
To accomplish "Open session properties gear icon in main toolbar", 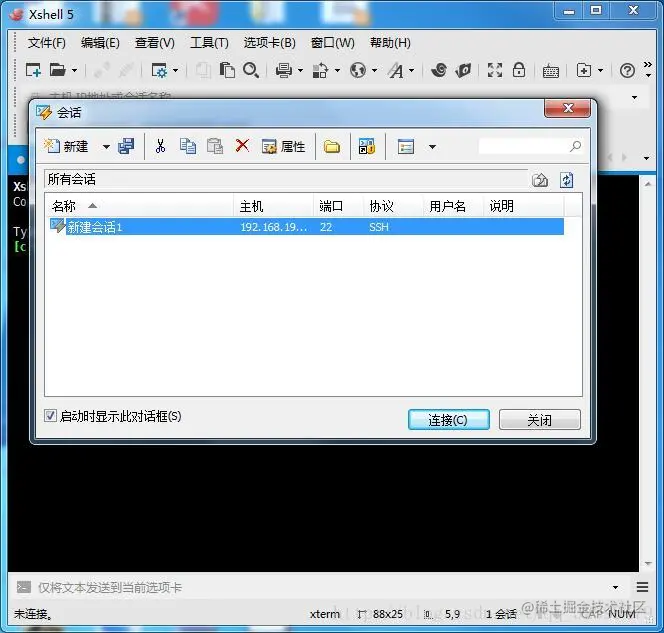I will (159, 70).
